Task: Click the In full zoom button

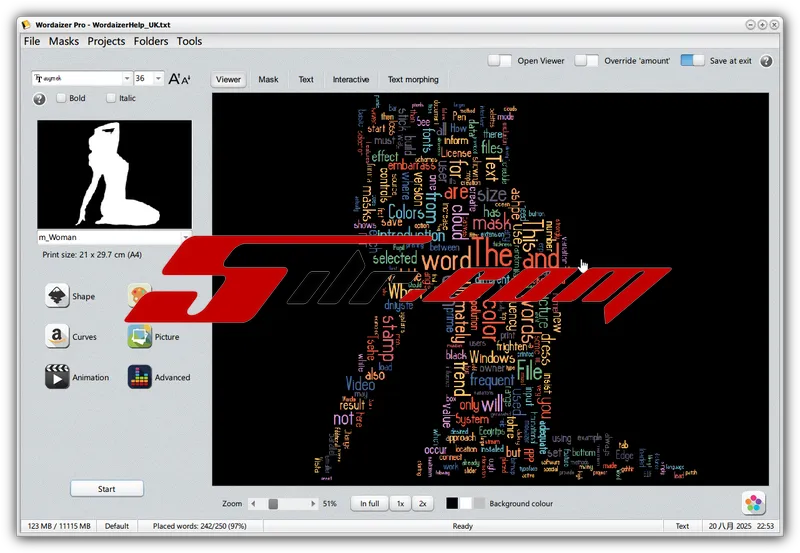Action: (369, 504)
